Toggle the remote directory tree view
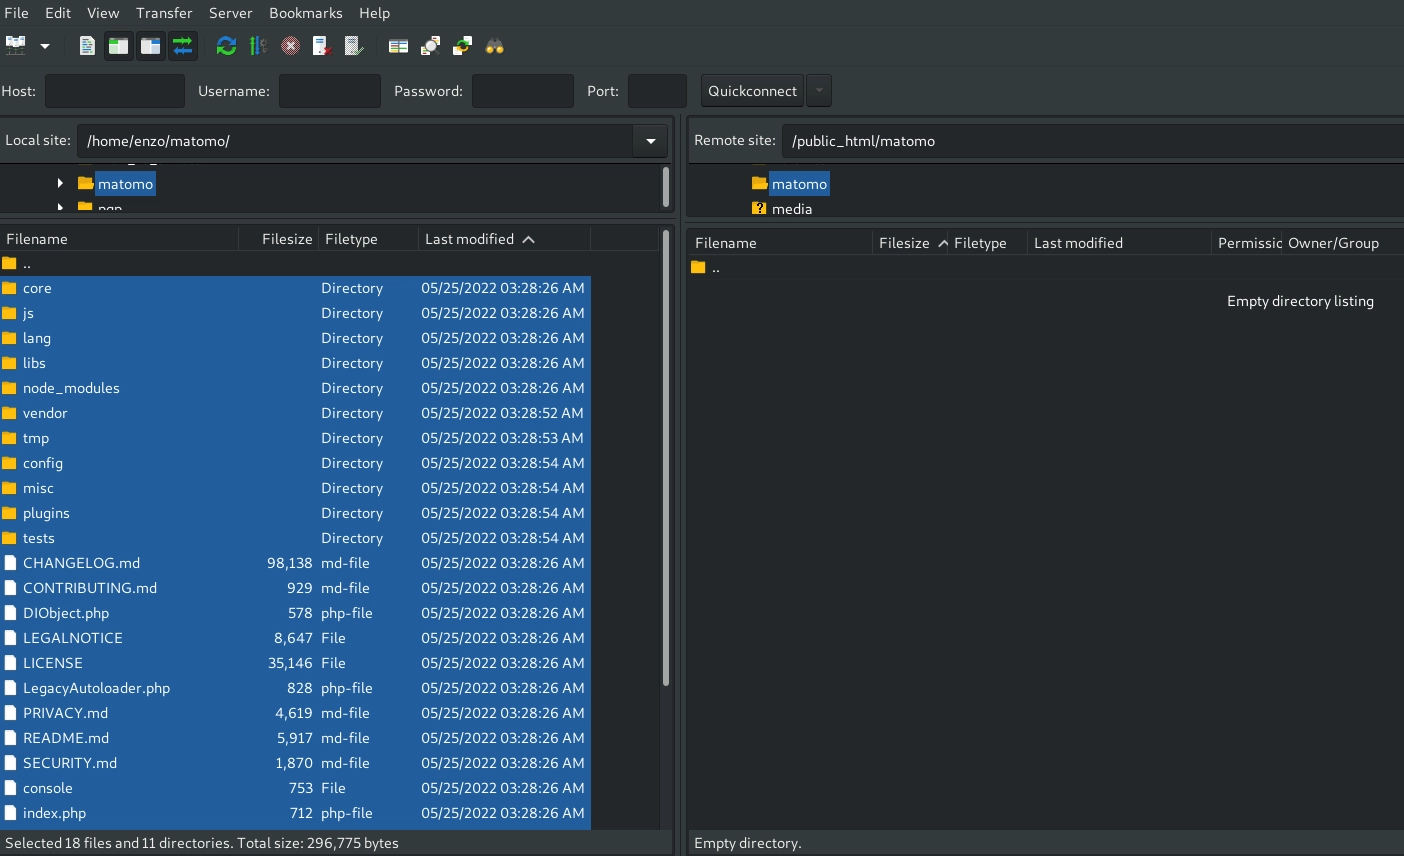This screenshot has height=856, width=1404. click(151, 46)
